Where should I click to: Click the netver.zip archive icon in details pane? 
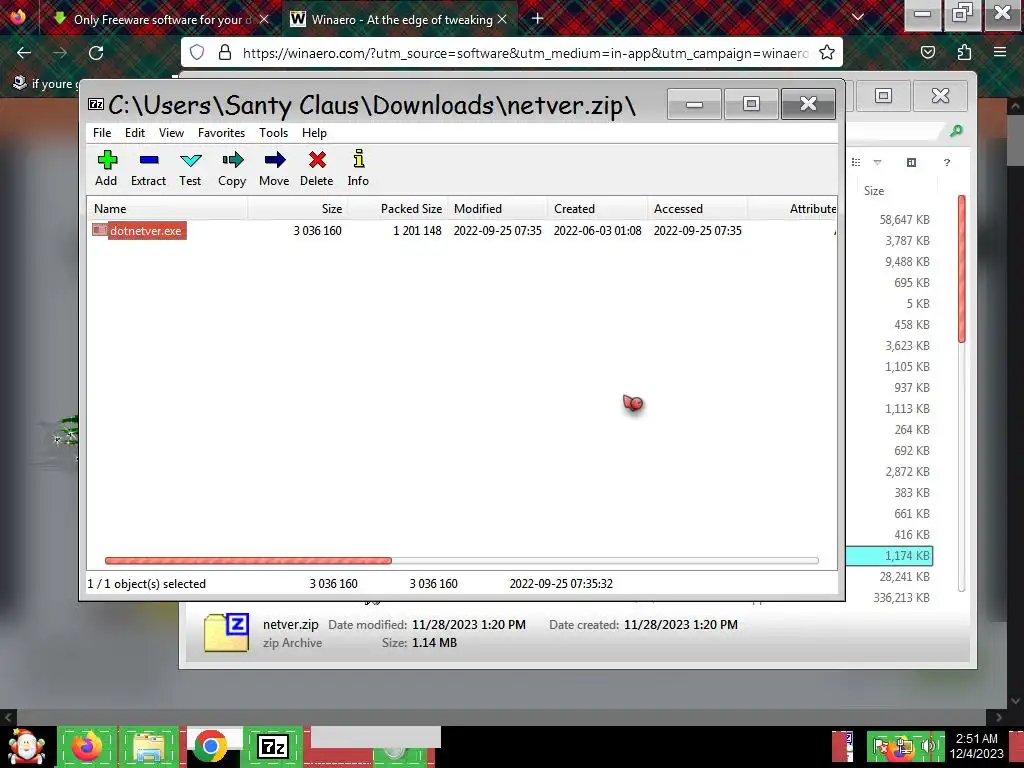coord(226,632)
